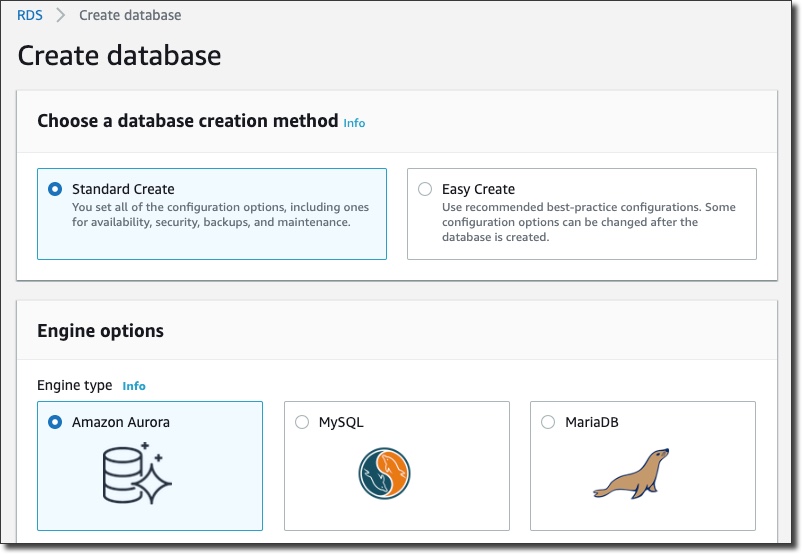Click the Engine options section heading
The image size is (802, 554).
100,331
